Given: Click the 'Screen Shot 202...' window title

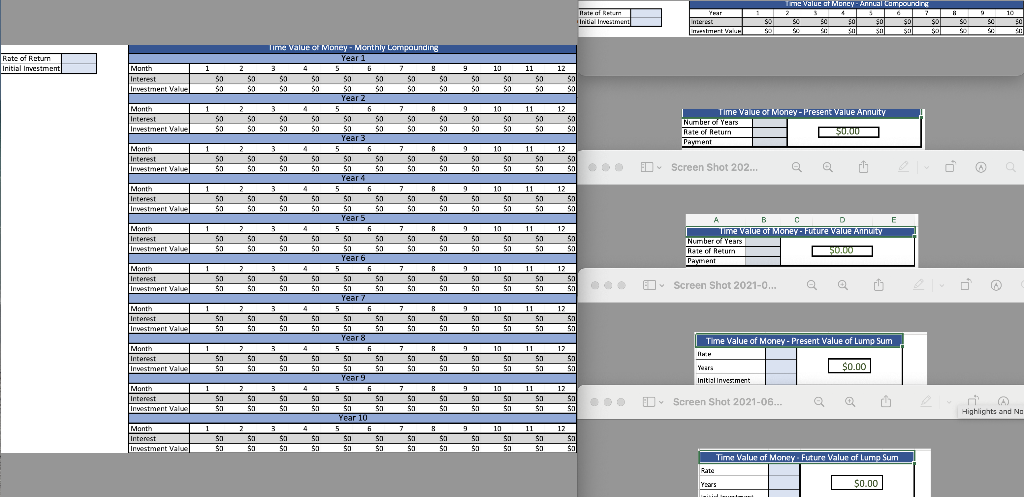Looking at the screenshot, I should coord(714,167).
